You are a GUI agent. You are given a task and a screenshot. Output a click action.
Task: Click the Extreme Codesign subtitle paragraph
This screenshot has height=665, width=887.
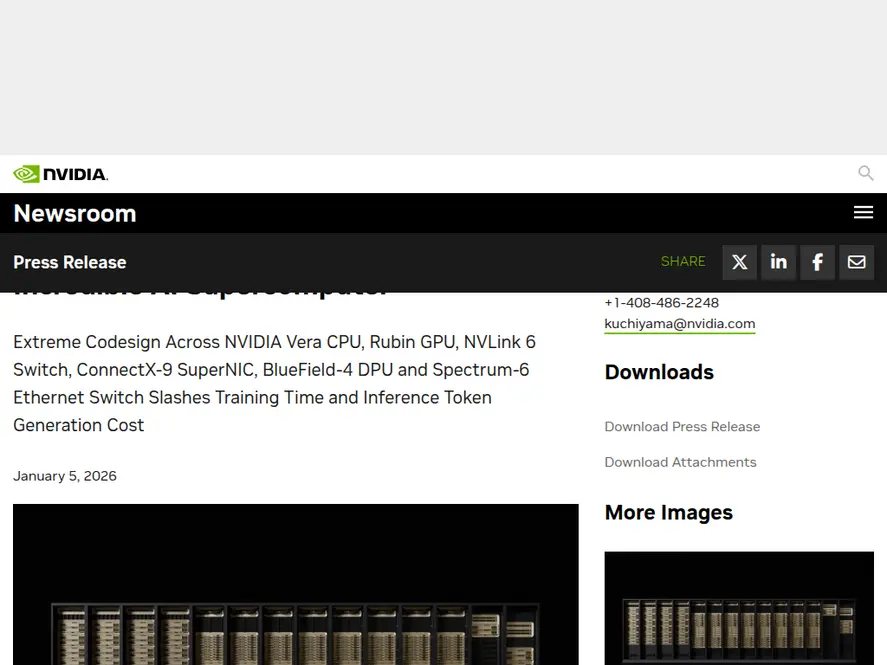tap(274, 383)
